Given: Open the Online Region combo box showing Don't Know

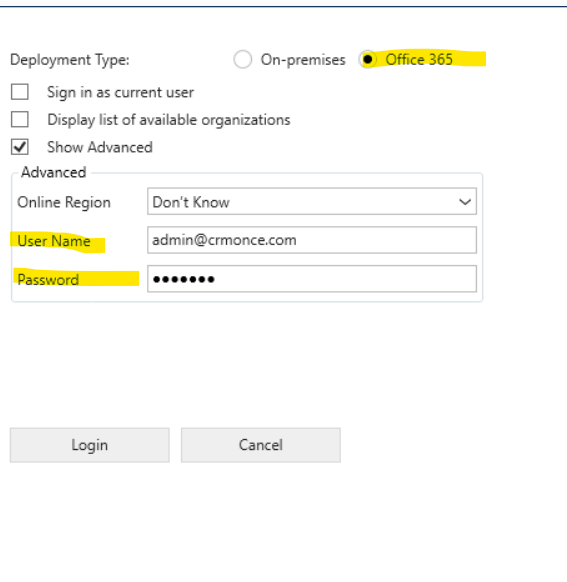Looking at the screenshot, I should [312, 202].
